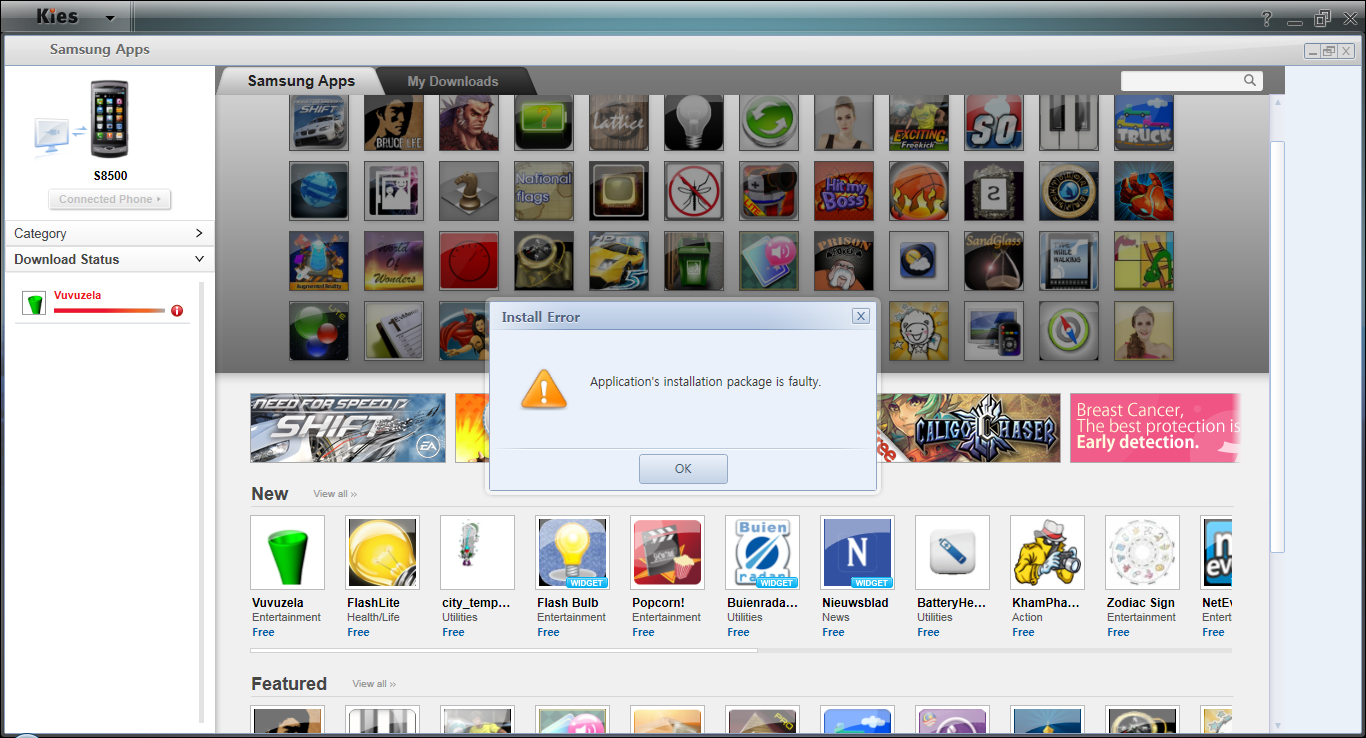The image size is (1366, 738).
Task: Open the BatteryHe... utilities app
Action: (953, 553)
